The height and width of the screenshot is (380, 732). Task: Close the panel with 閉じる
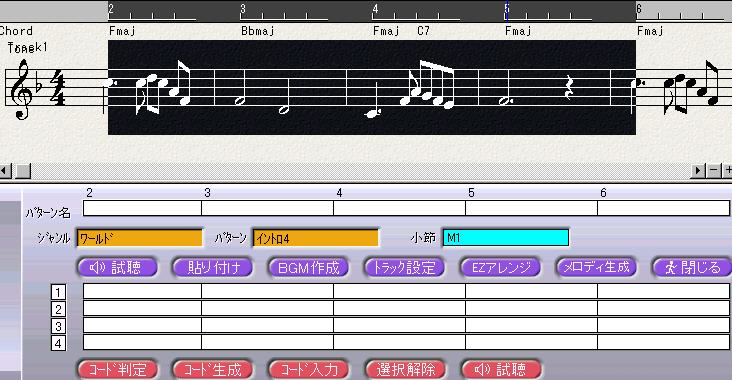pos(692,267)
